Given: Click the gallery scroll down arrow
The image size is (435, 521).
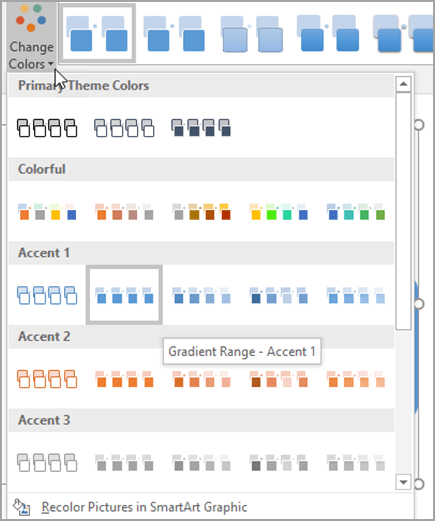Looking at the screenshot, I should coord(403,482).
